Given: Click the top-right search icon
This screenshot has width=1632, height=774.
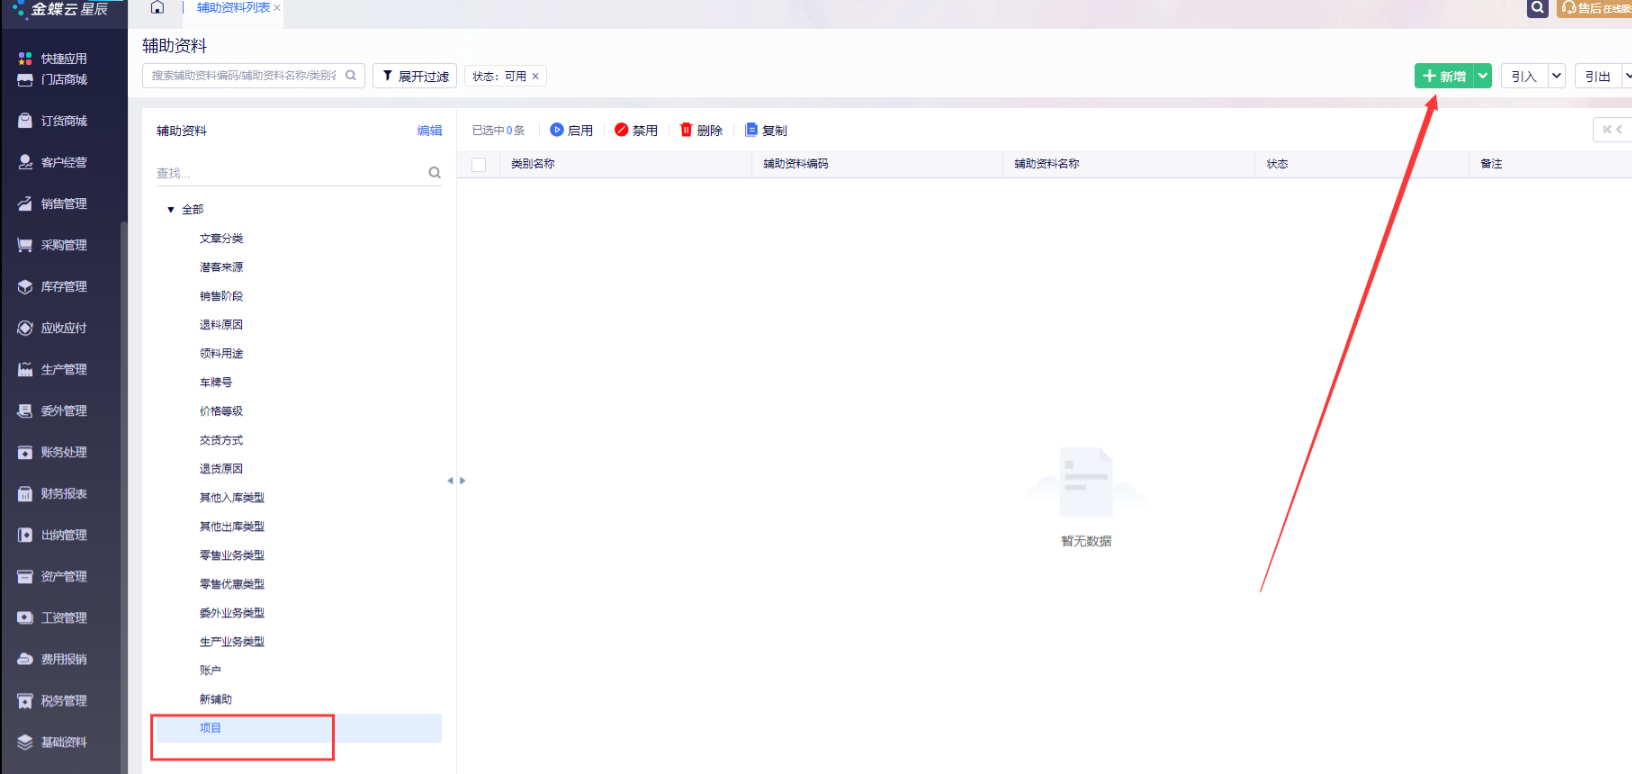Looking at the screenshot, I should click(1538, 8).
